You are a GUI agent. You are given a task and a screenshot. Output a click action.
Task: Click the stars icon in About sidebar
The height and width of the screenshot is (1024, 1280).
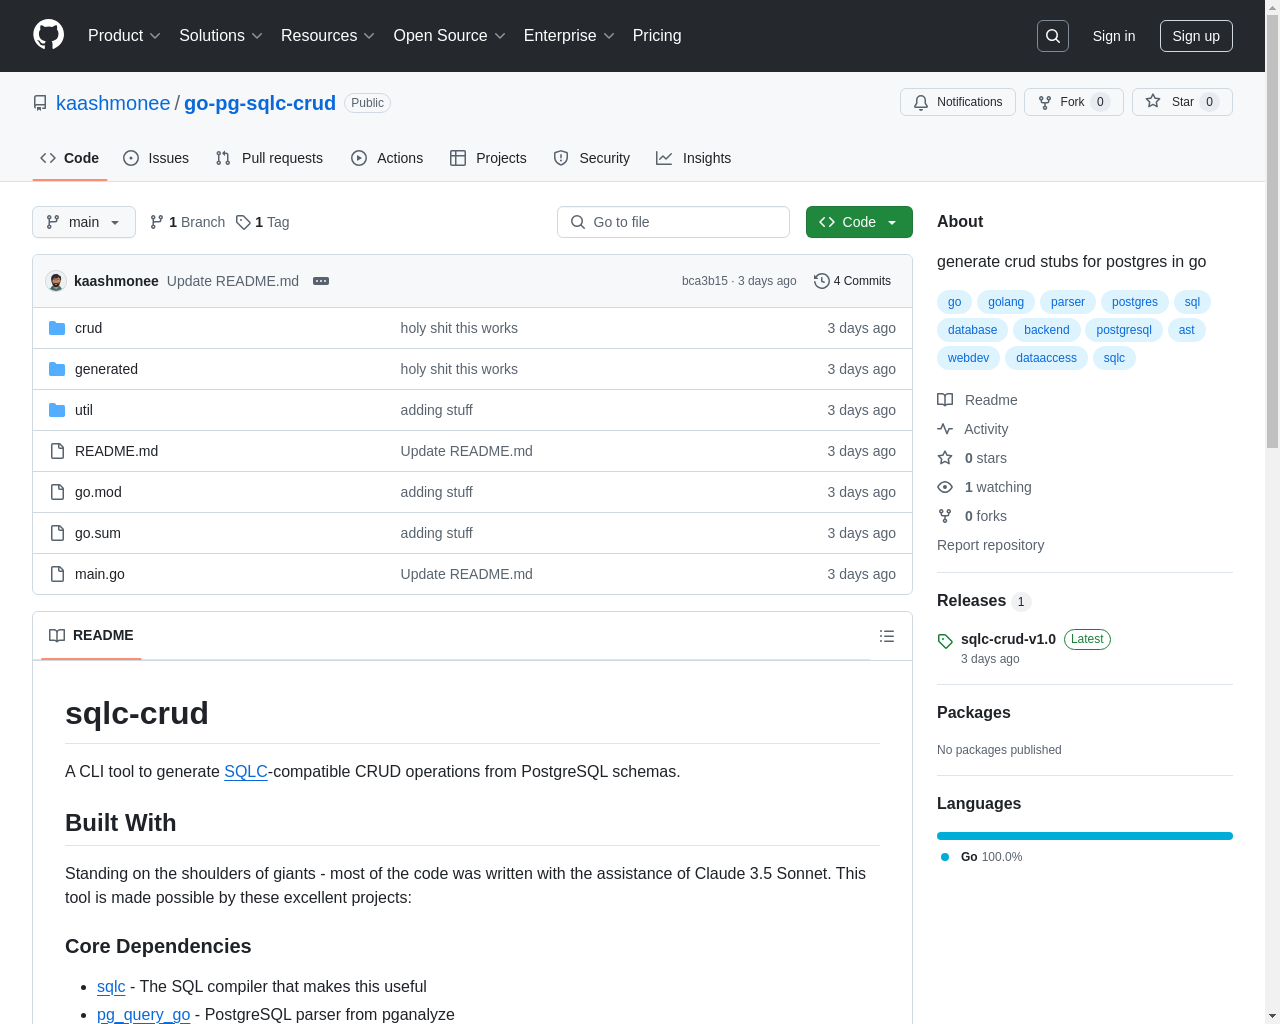(945, 458)
